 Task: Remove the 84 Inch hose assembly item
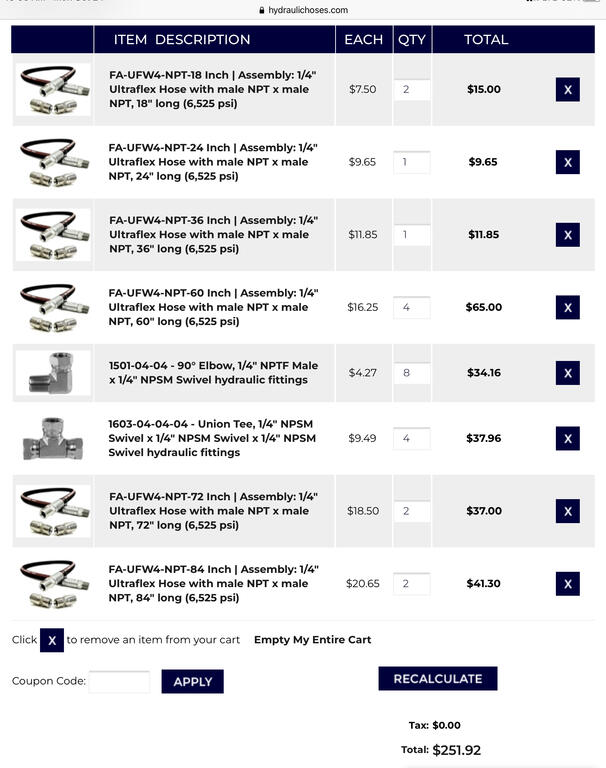[x=567, y=584]
